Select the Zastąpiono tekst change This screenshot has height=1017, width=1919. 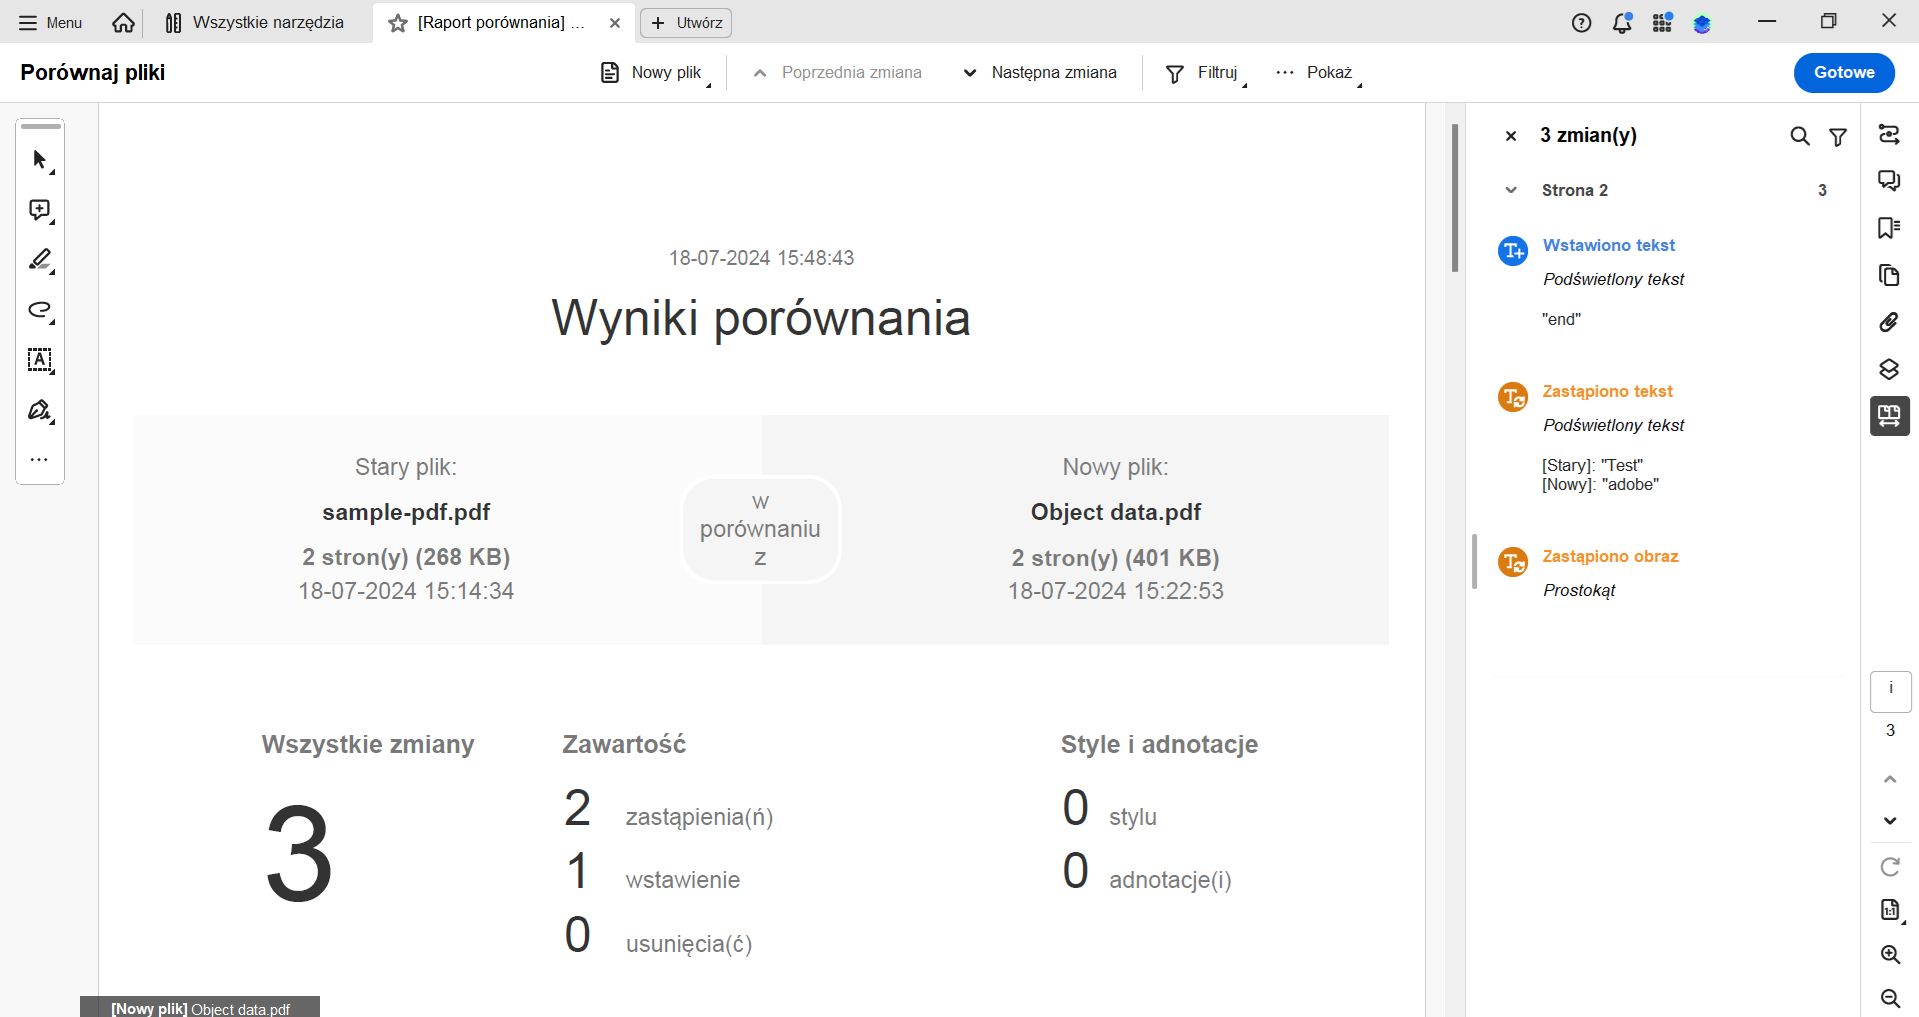(x=1607, y=391)
